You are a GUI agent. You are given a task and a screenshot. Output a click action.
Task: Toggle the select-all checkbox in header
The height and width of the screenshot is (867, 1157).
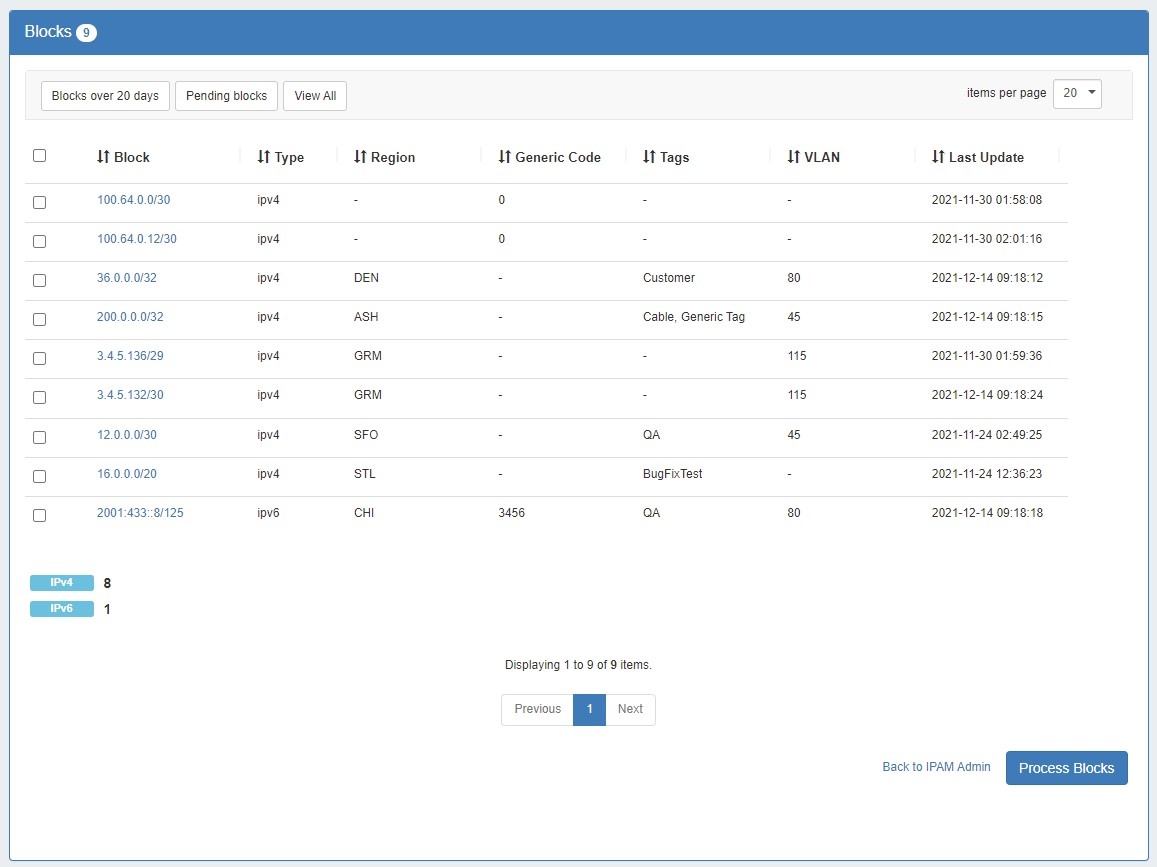39,155
